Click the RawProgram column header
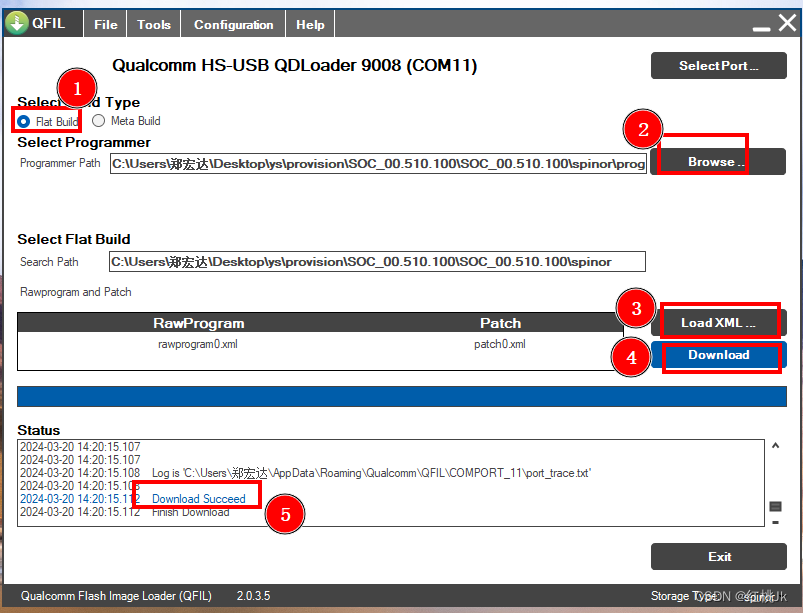The height and width of the screenshot is (613, 803). point(199,323)
